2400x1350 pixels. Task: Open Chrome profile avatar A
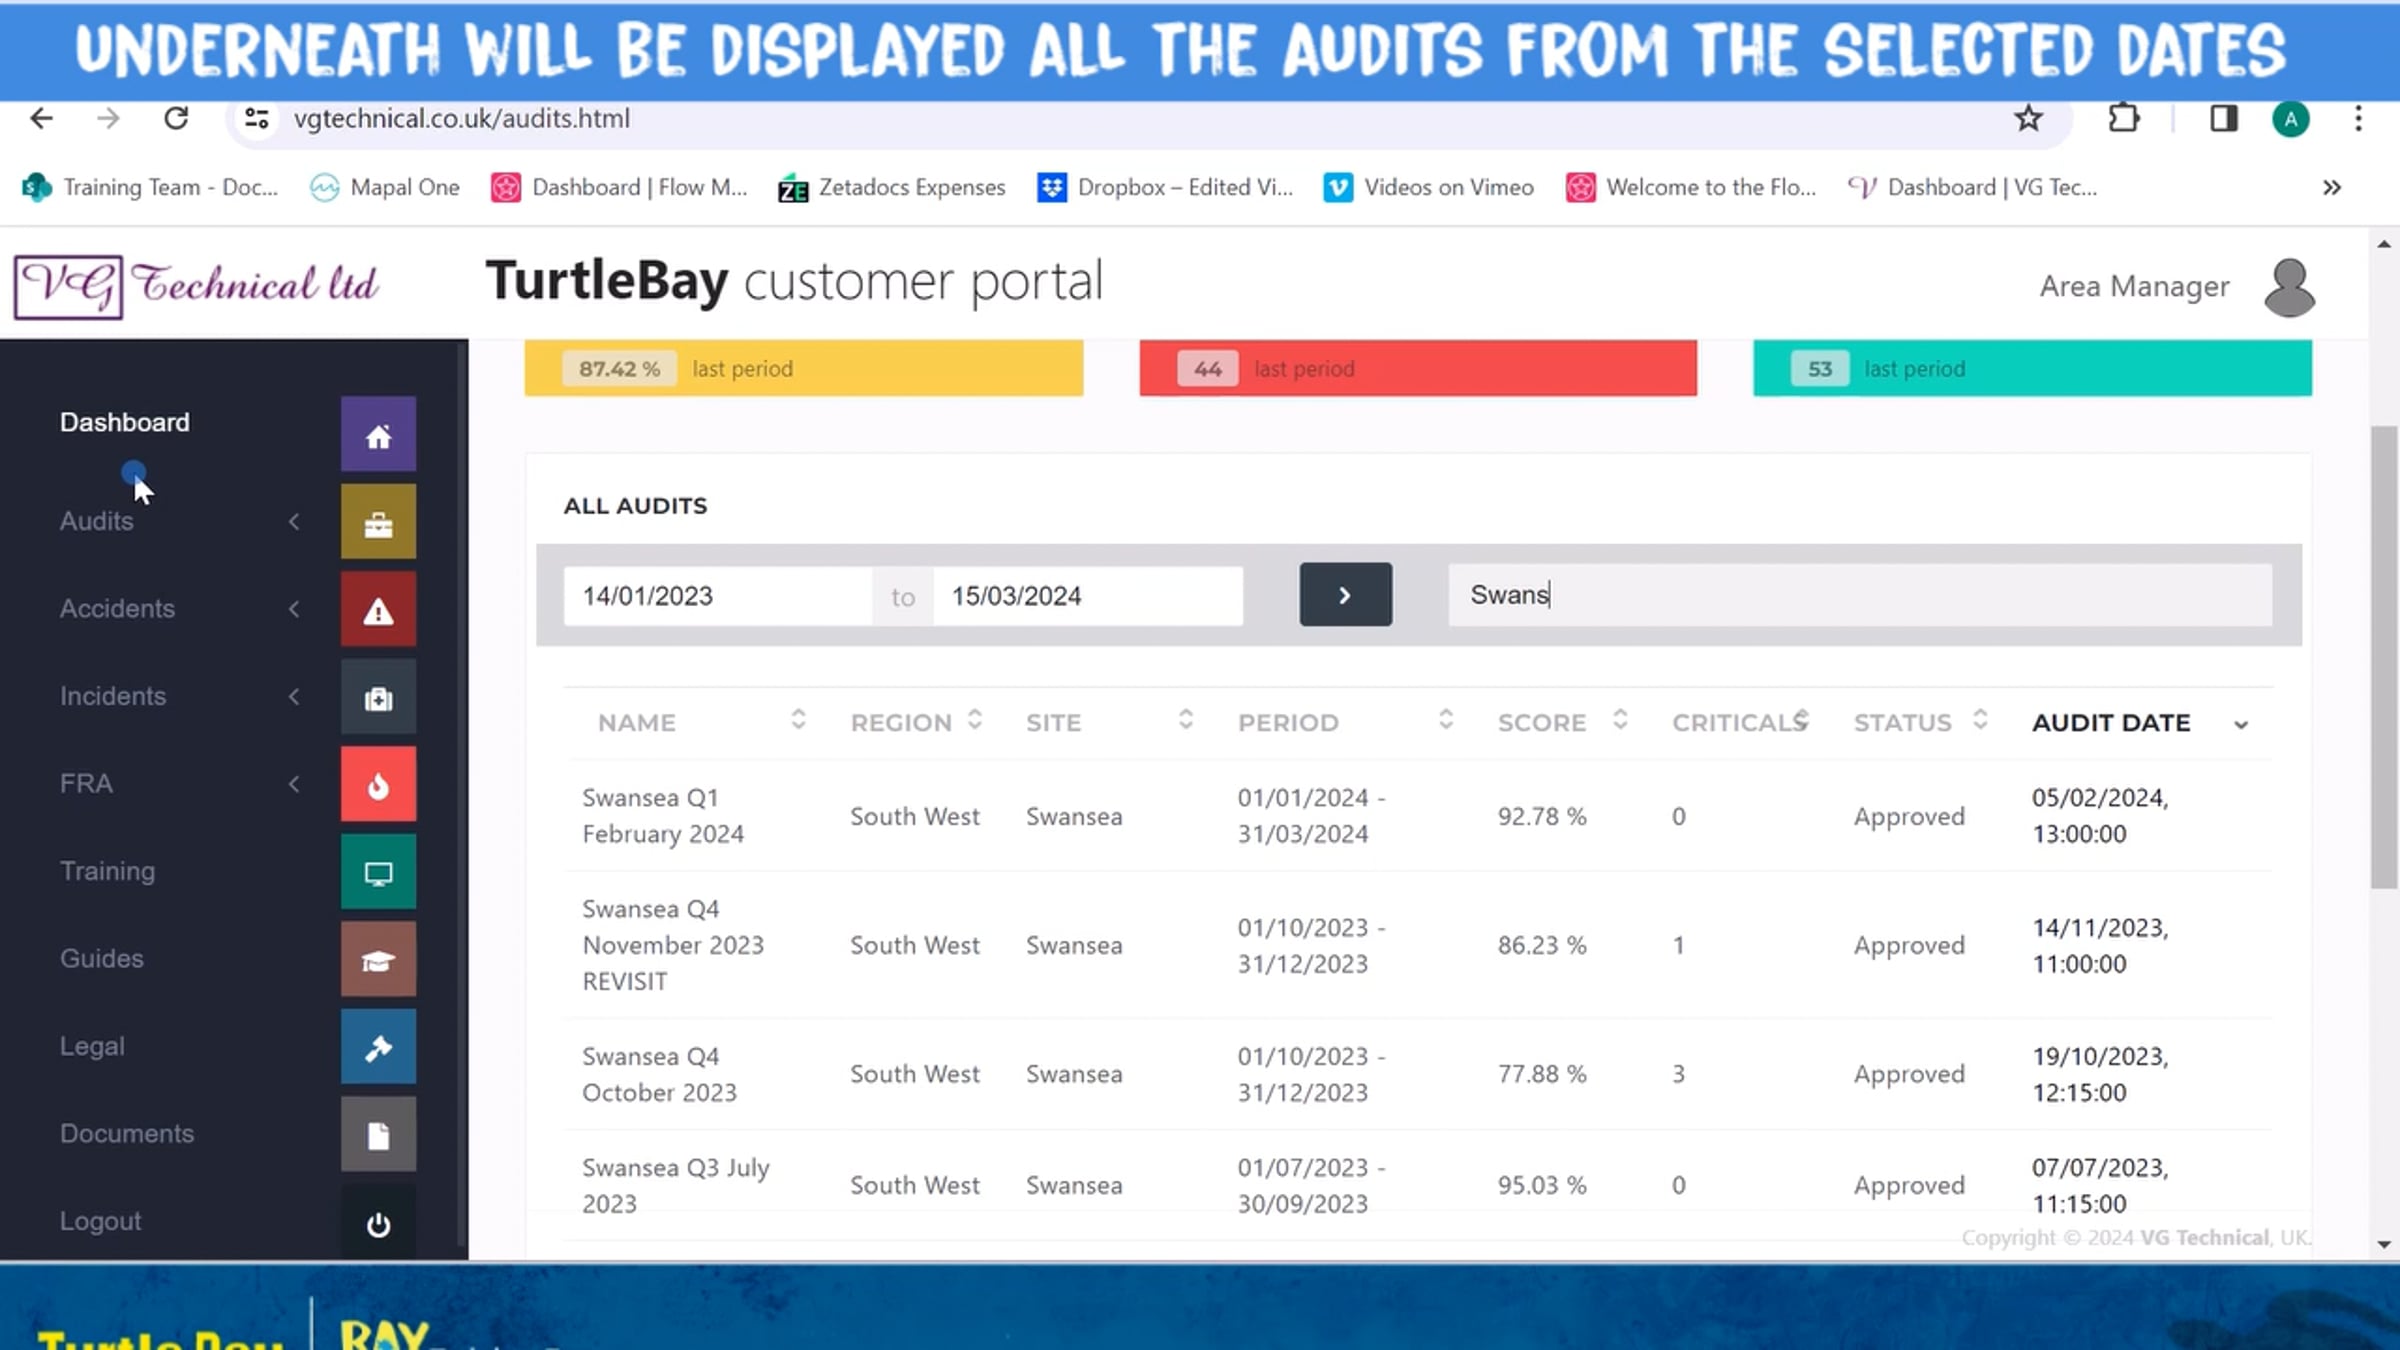[x=2290, y=119]
